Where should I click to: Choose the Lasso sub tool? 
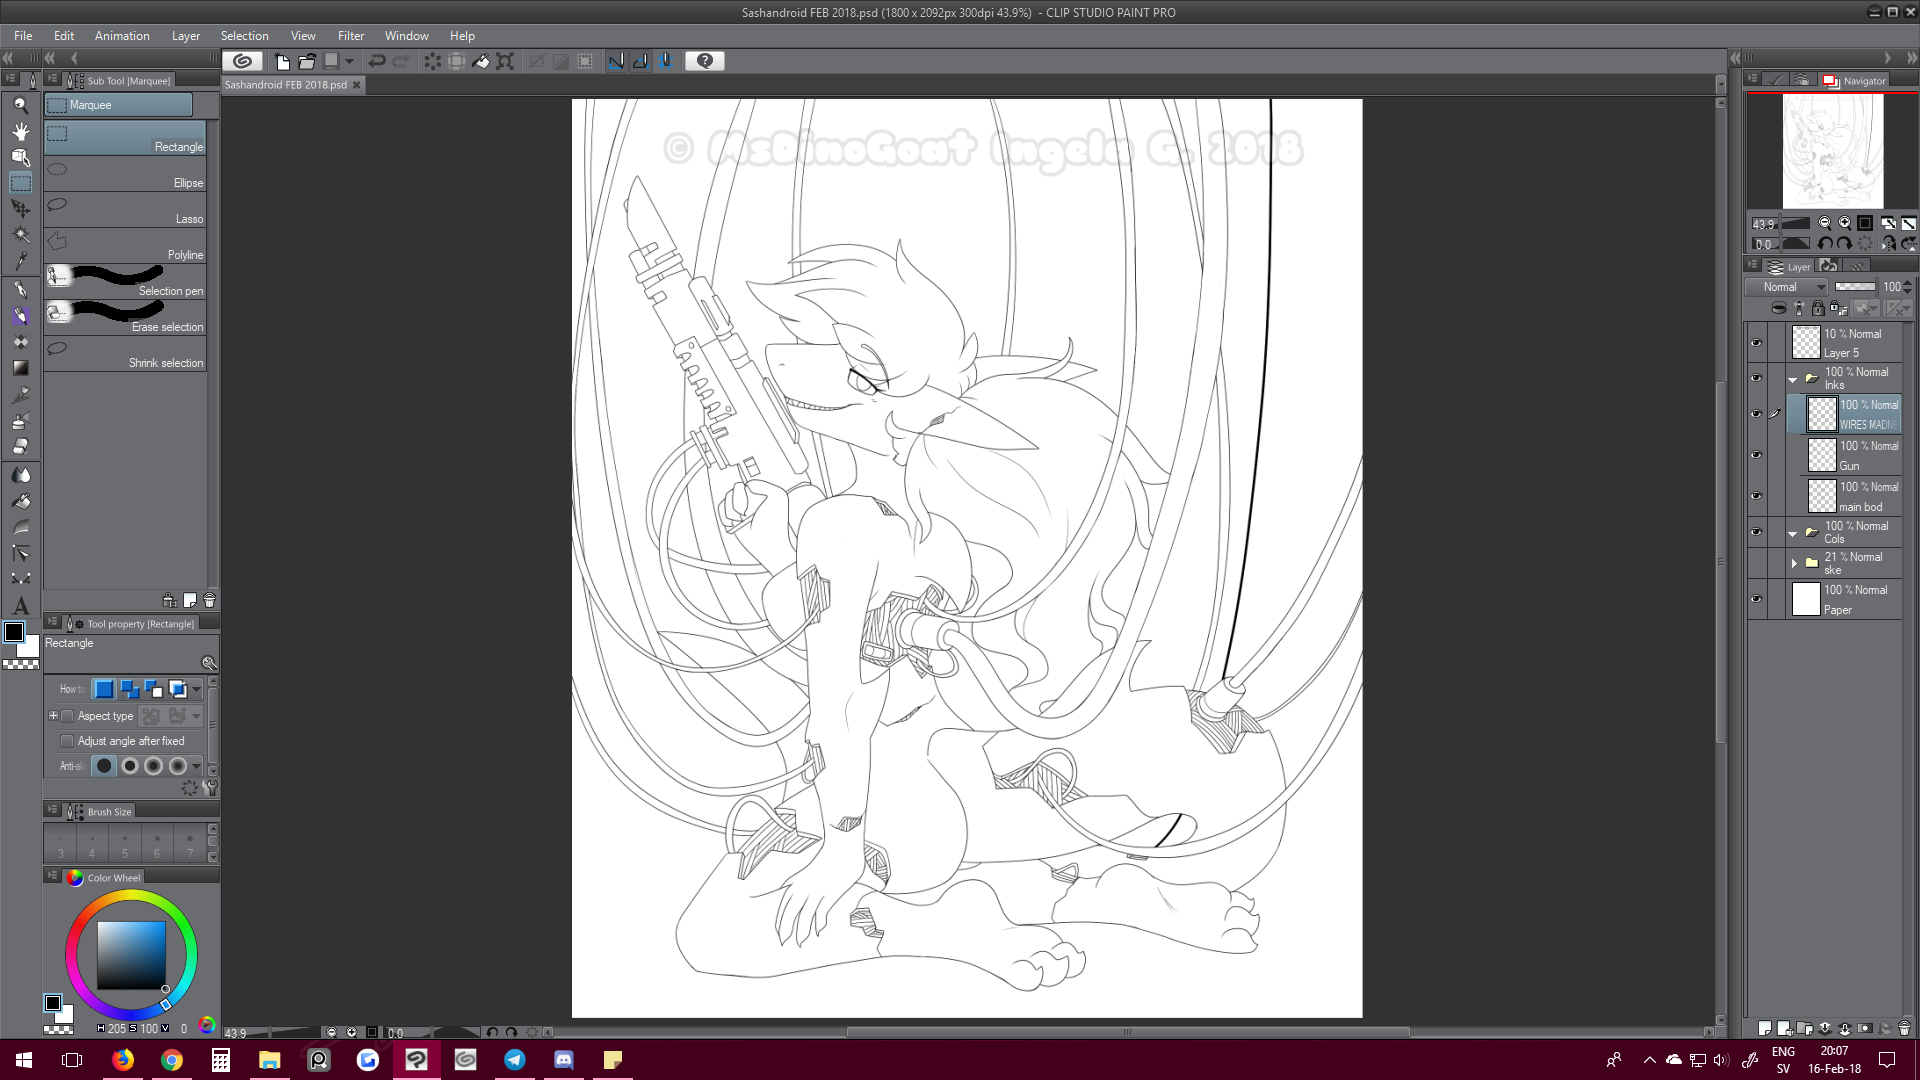coord(125,211)
